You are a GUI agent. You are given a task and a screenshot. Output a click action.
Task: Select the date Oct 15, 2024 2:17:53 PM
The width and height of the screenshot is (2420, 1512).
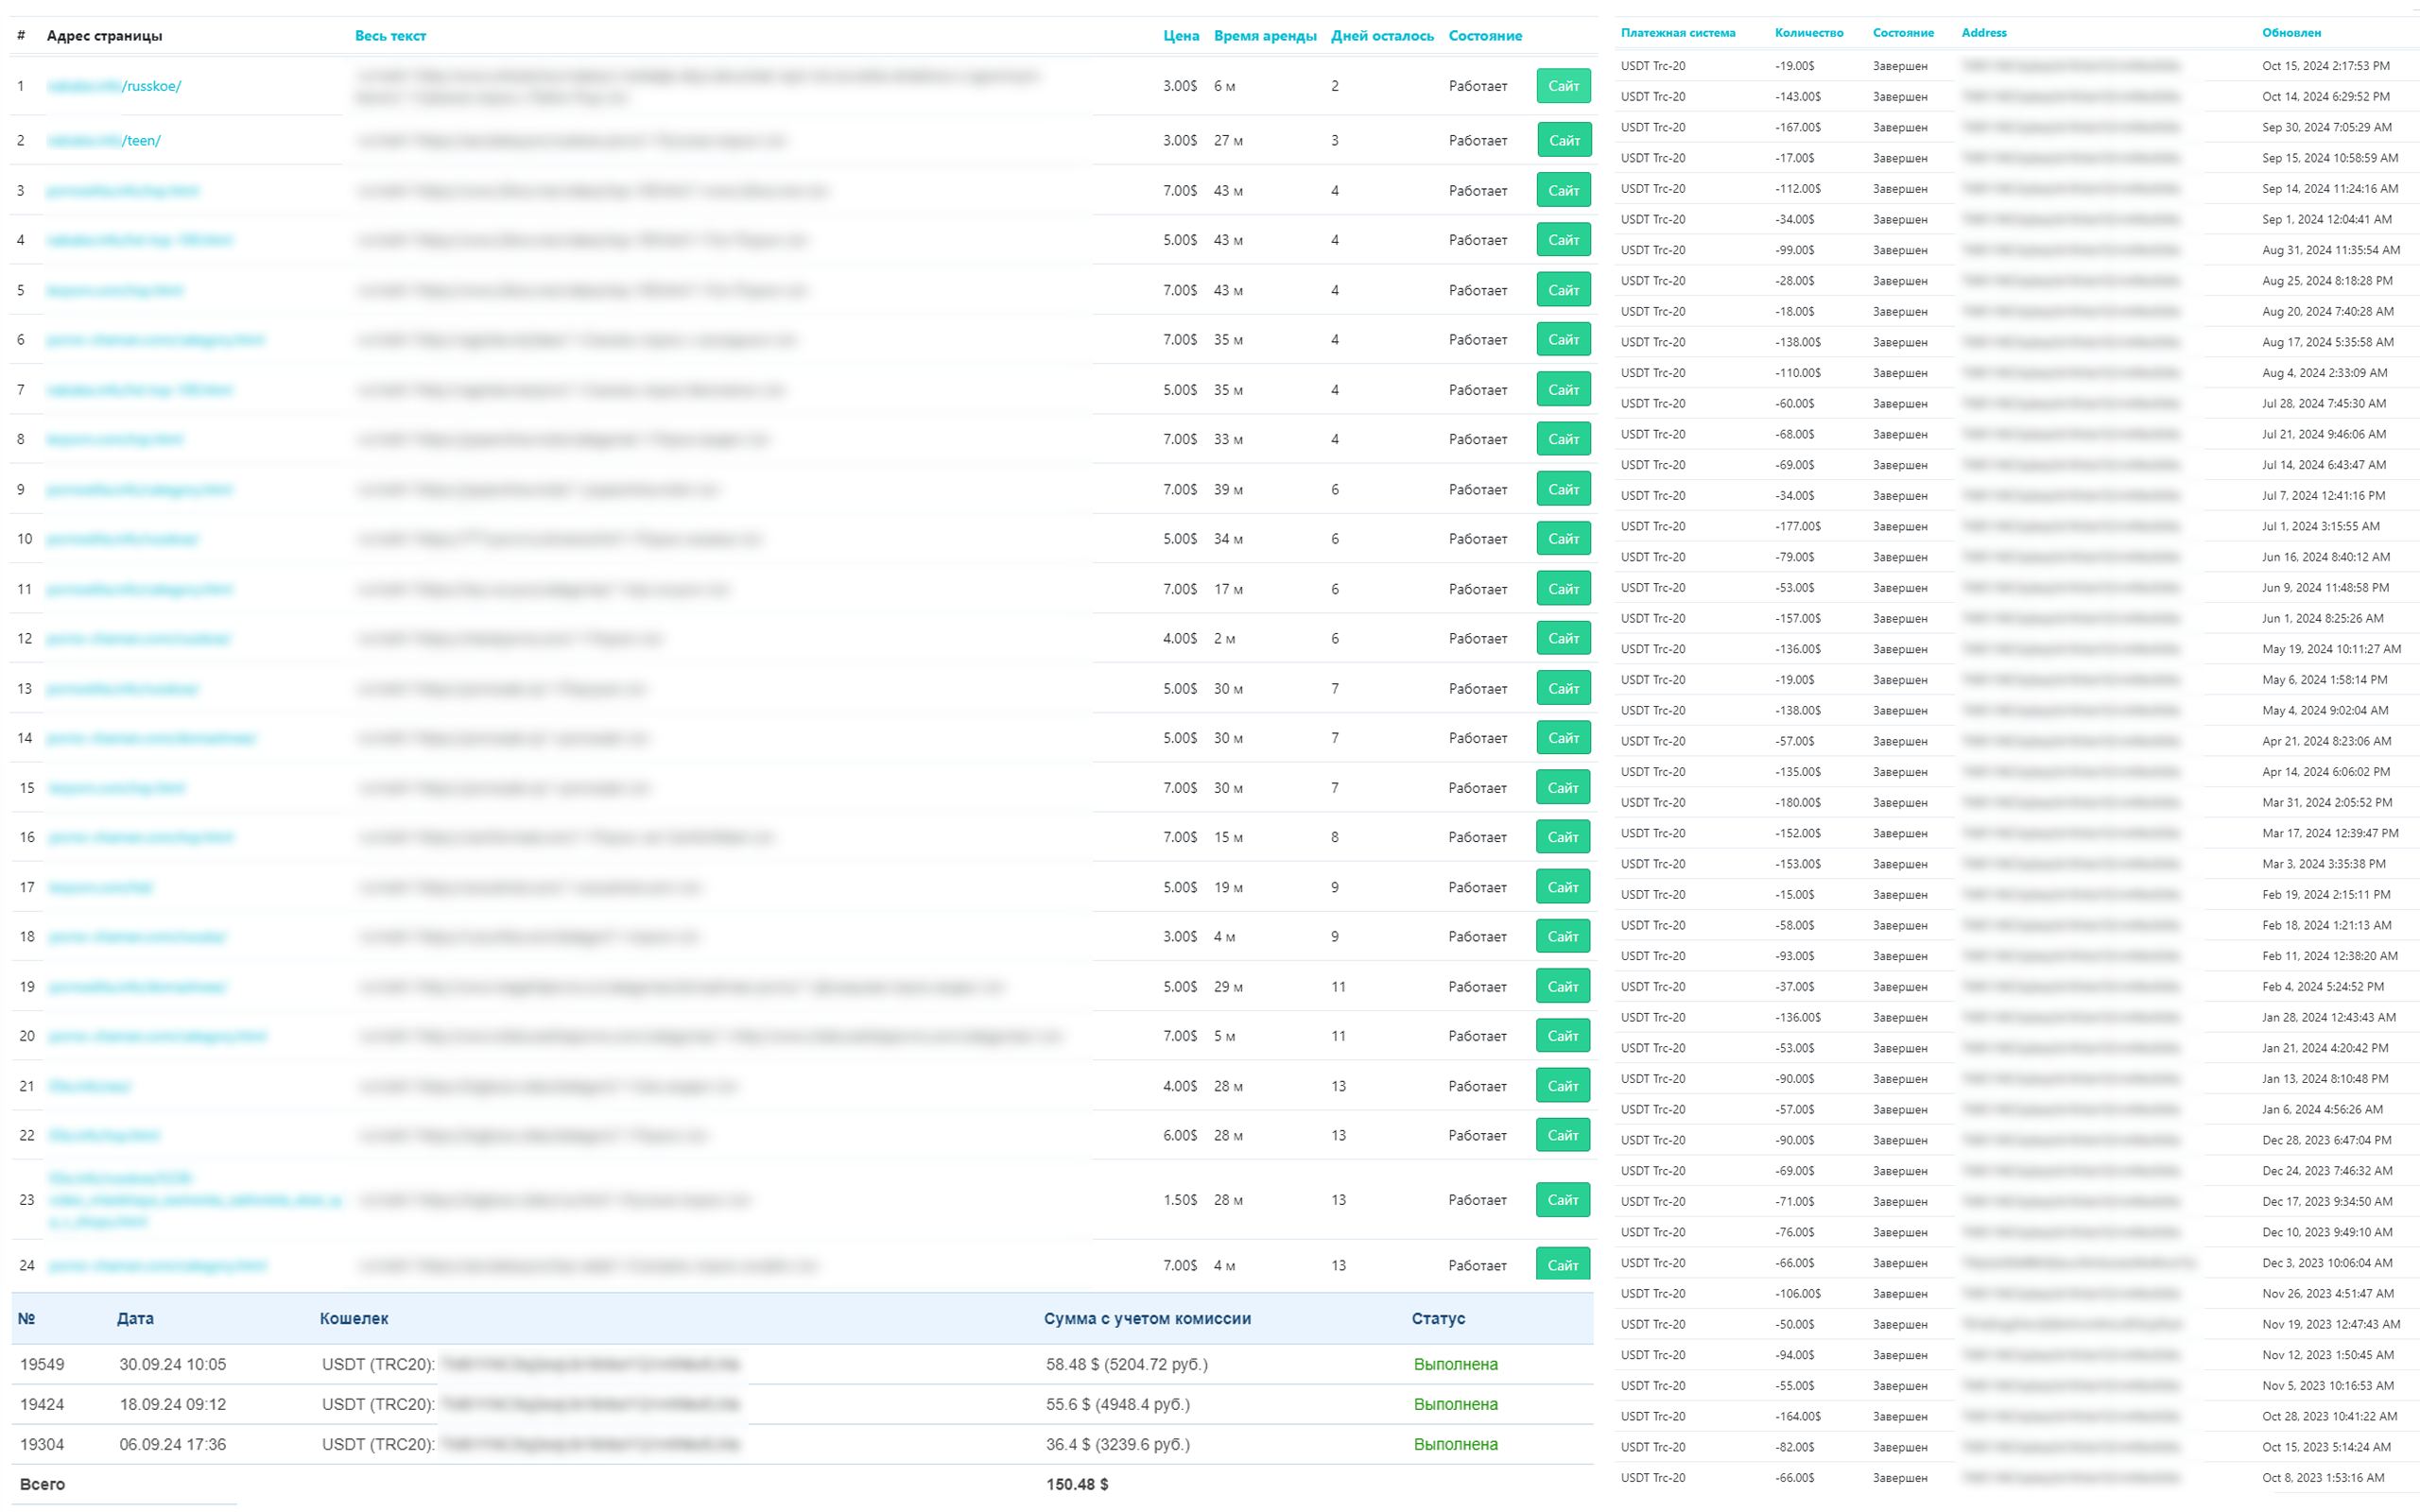pos(2326,66)
